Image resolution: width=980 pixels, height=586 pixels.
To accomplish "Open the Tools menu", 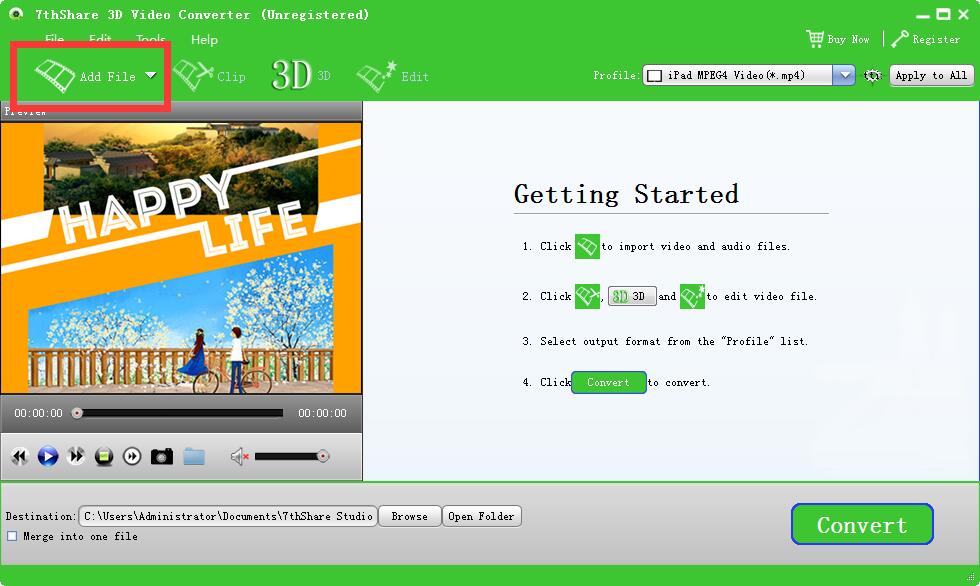I will (x=151, y=39).
